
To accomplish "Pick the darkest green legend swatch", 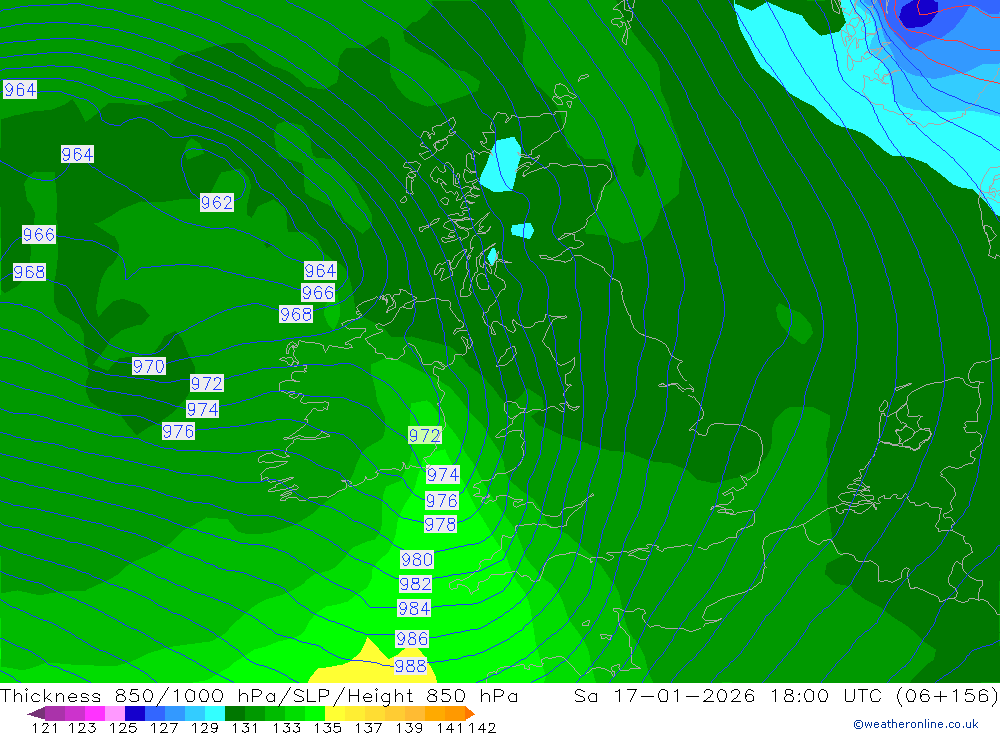I will pos(235,713).
